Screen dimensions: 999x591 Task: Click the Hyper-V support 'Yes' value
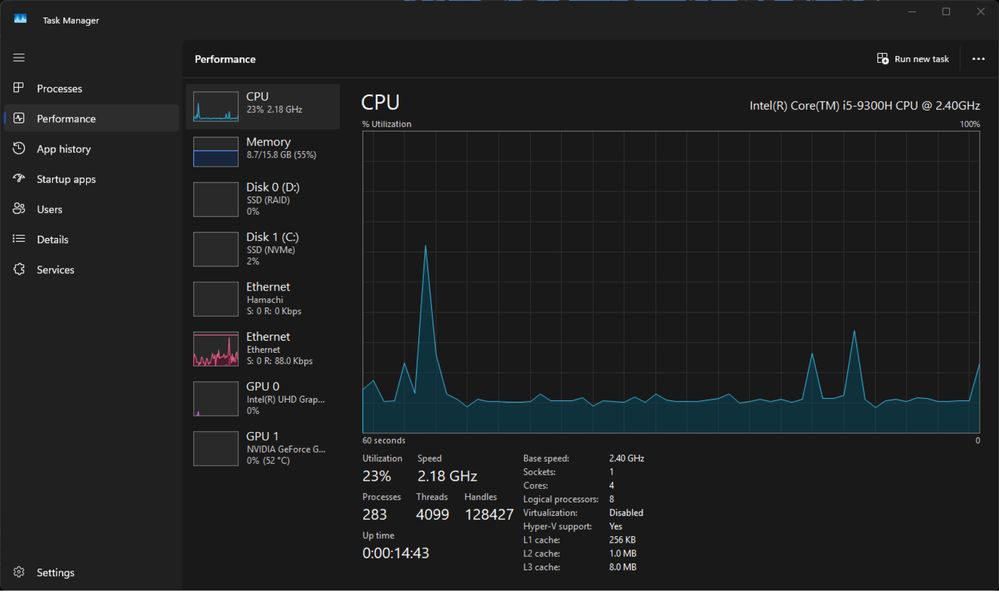615,526
